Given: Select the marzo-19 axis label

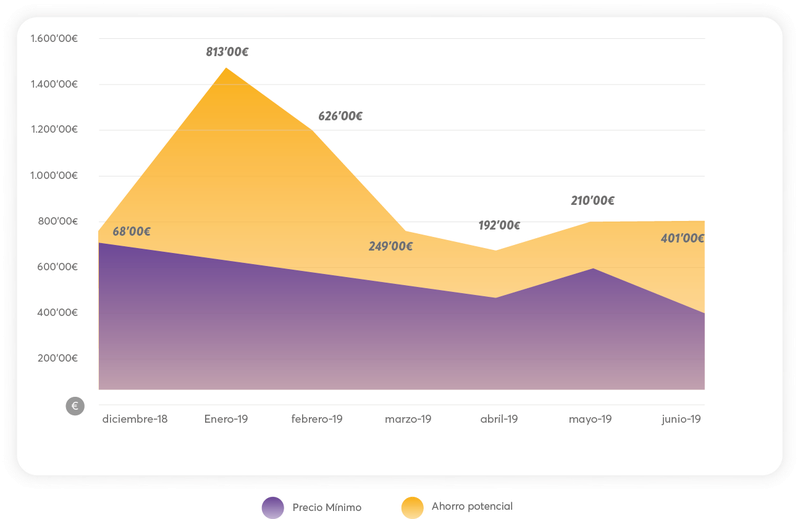Looking at the screenshot, I should click(408, 419).
